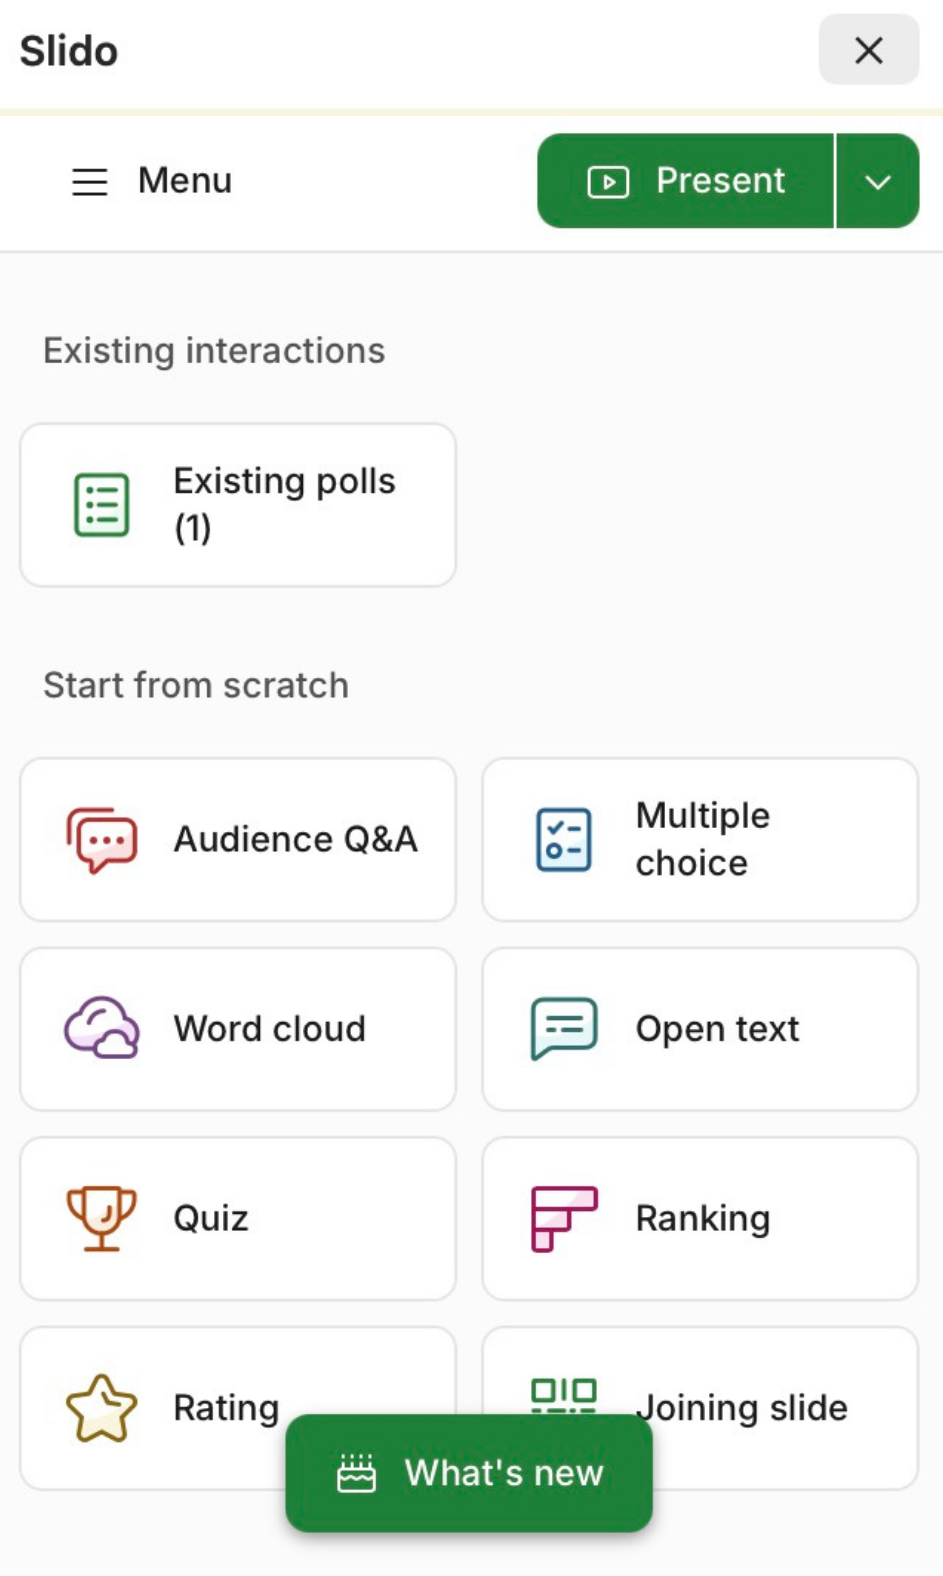
Task: Choose the Multiple choice label
Action: click(703, 839)
